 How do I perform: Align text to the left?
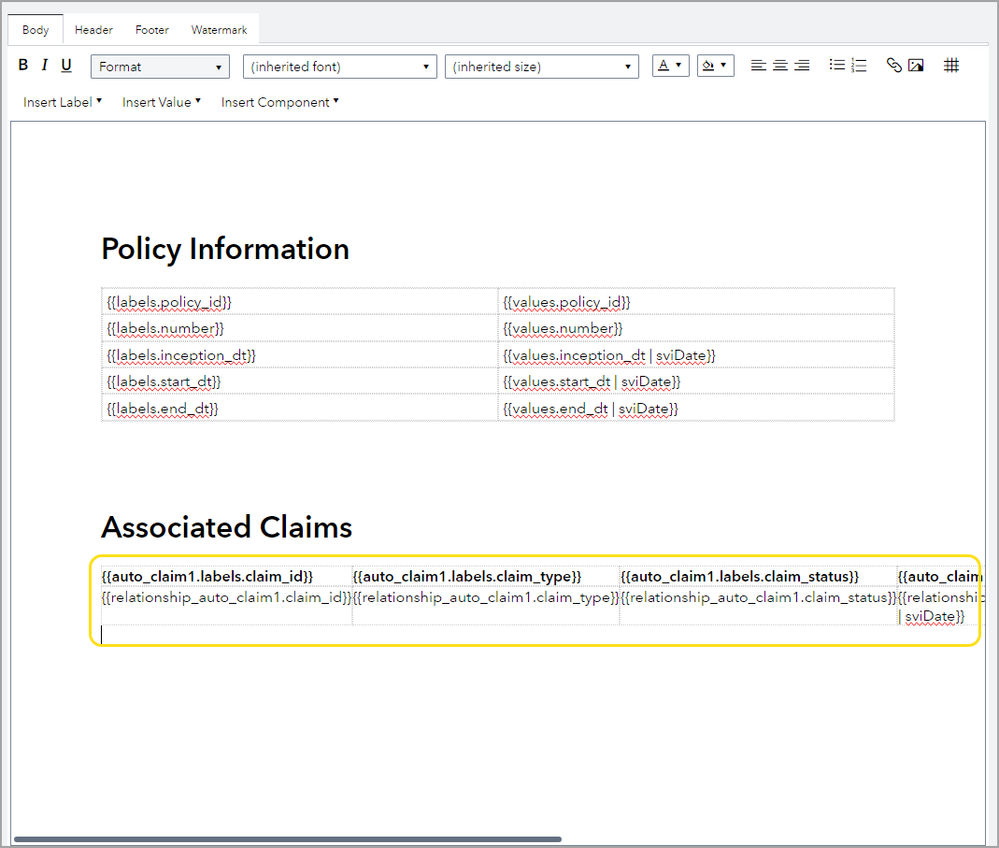(758, 66)
